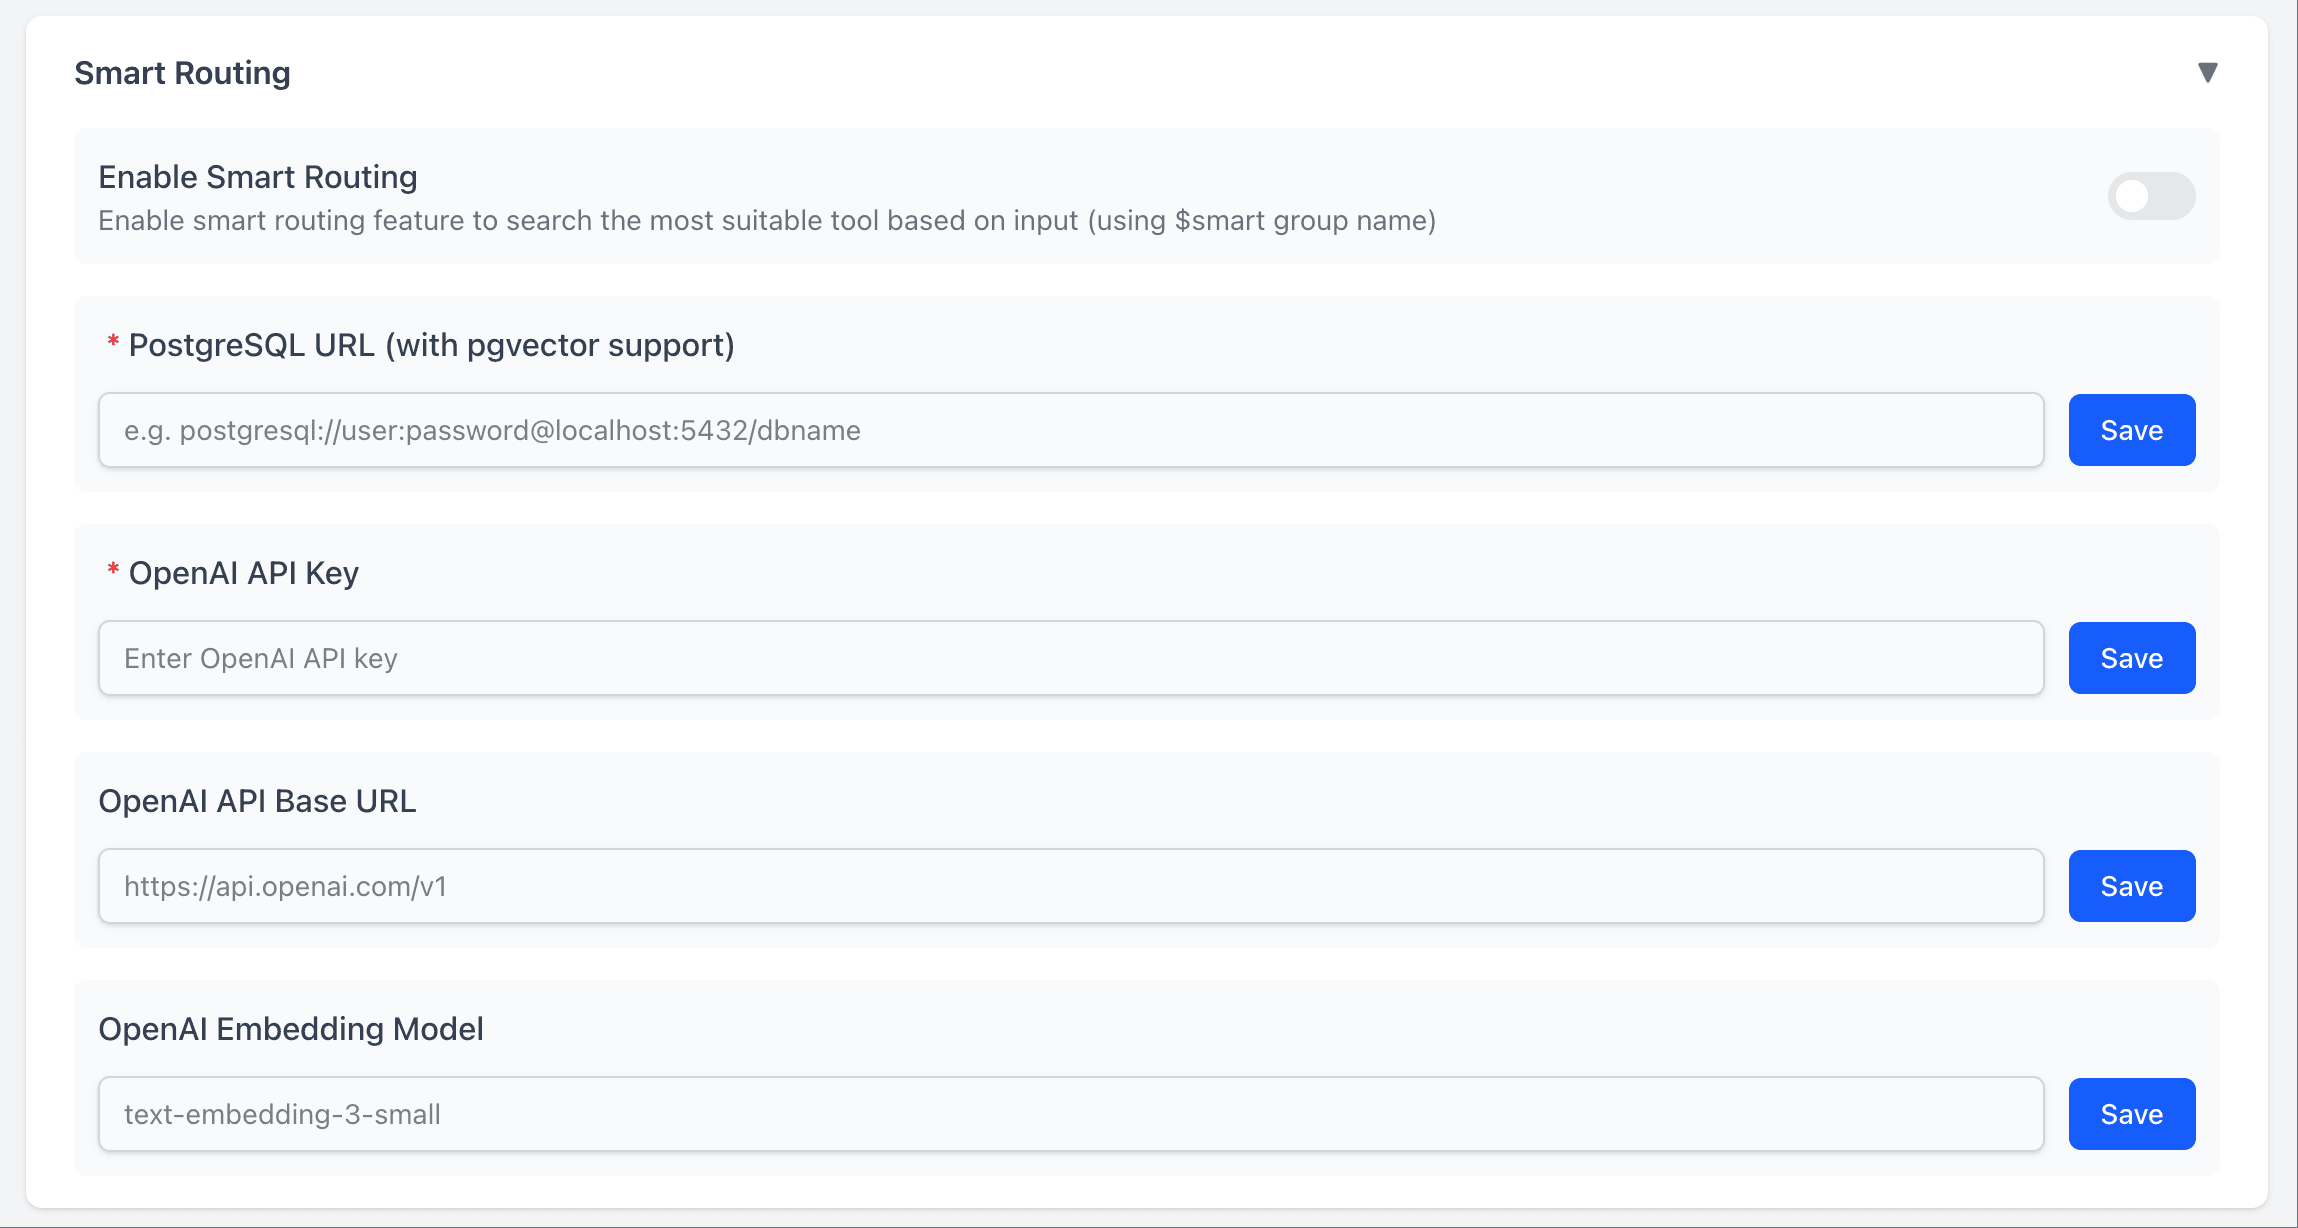Click the Smart Routing section heading
Viewport: 2298px width, 1228px height.
pyautogui.click(x=182, y=73)
